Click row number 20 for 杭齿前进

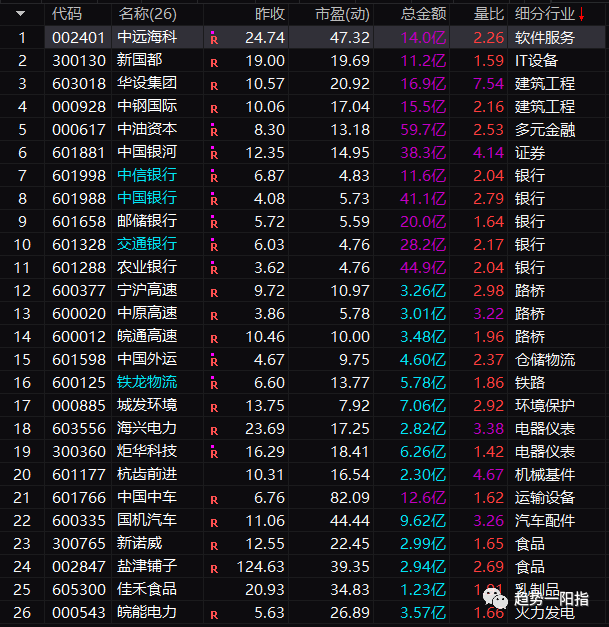click(22, 475)
